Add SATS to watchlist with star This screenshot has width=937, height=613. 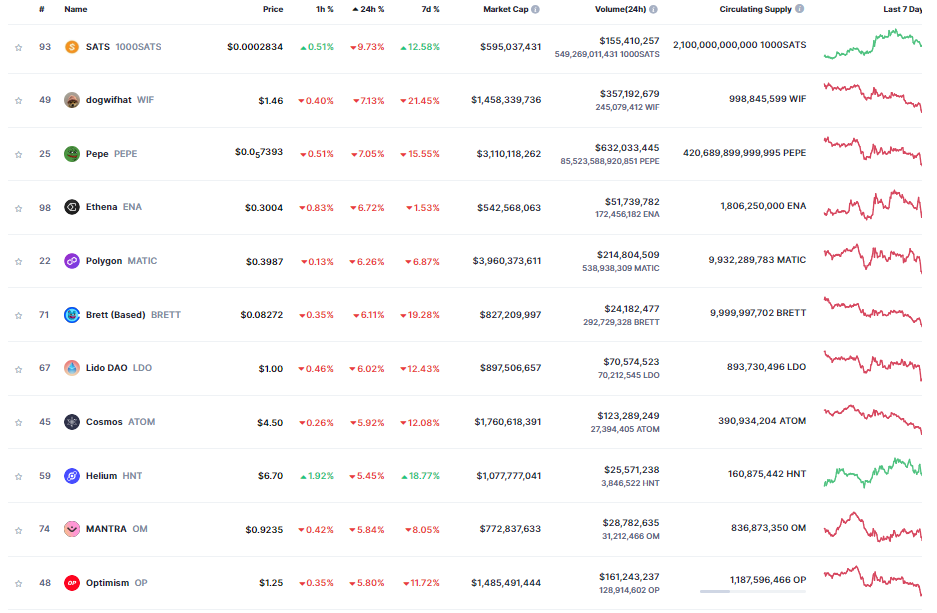pos(19,47)
